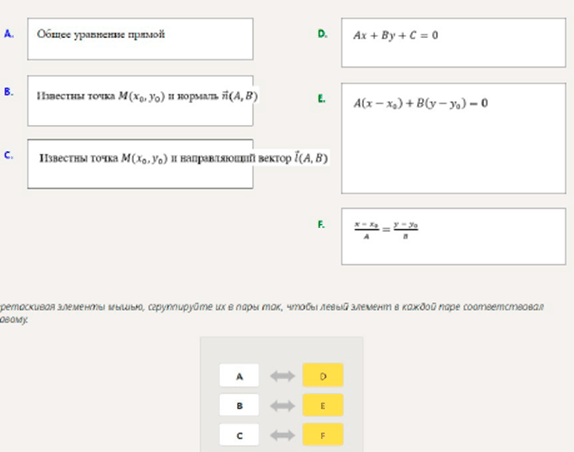Click the box with A(x−x₀)+B(y−y₀)=0
The image size is (574, 452).
coord(454,138)
